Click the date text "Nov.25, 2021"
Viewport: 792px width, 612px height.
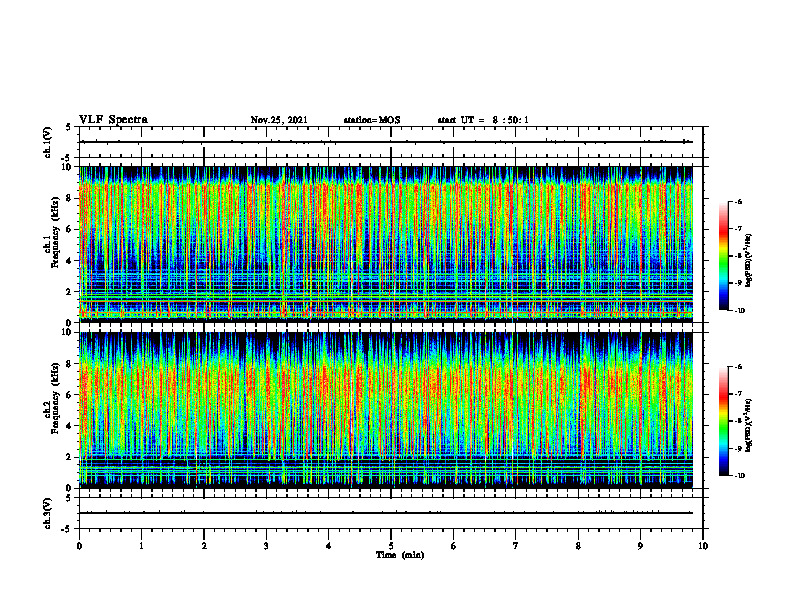point(279,120)
